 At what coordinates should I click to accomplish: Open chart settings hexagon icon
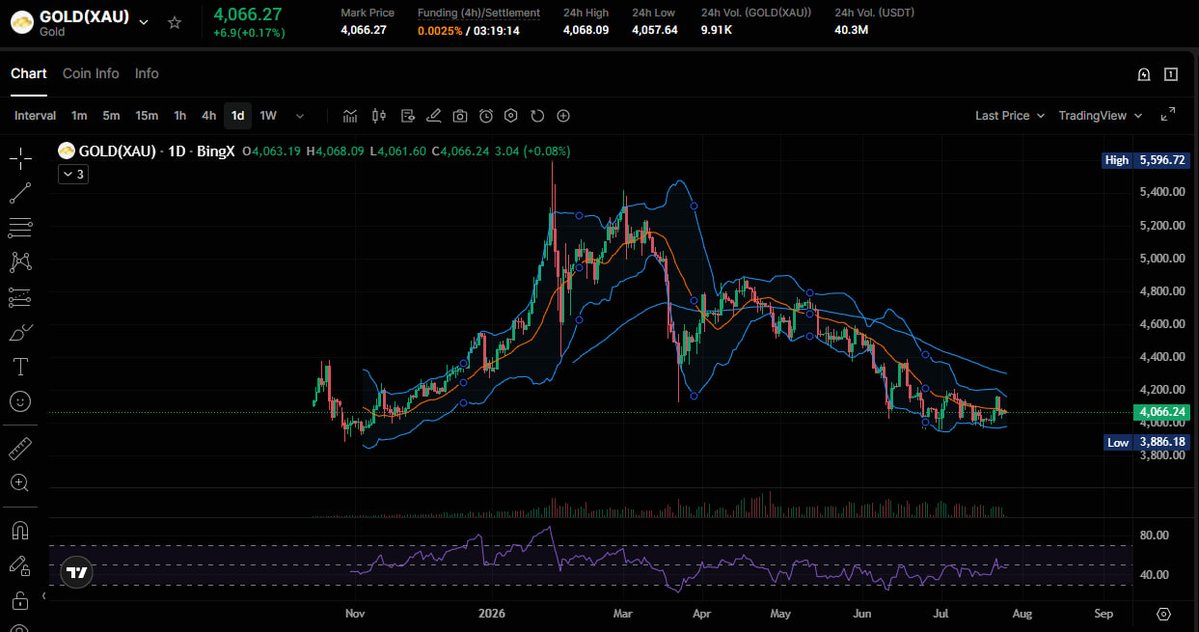coord(511,115)
